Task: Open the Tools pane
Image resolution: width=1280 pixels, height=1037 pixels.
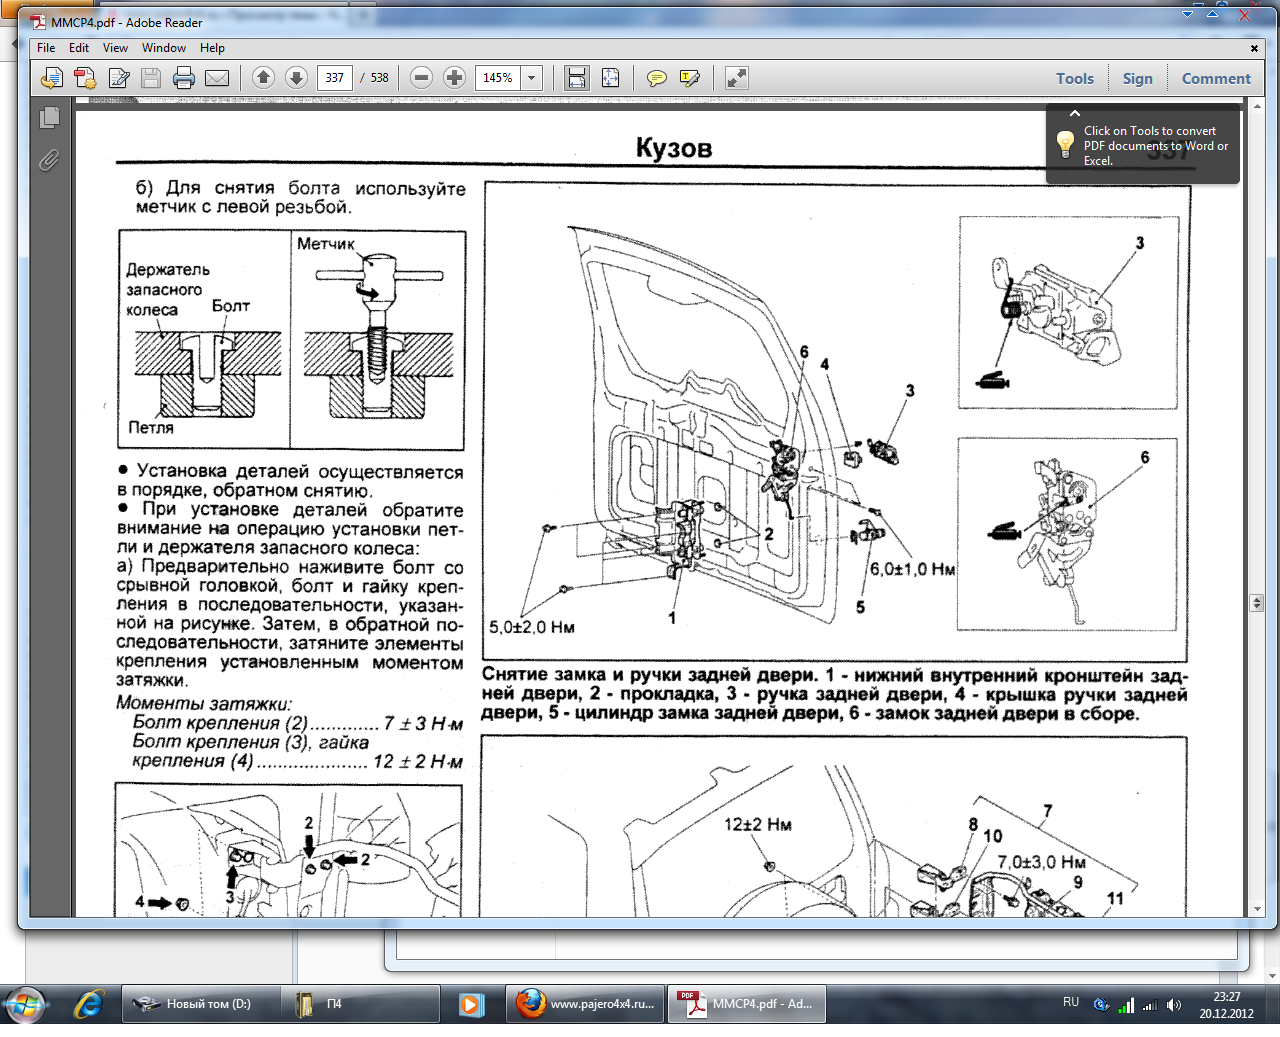Action: click(1074, 79)
